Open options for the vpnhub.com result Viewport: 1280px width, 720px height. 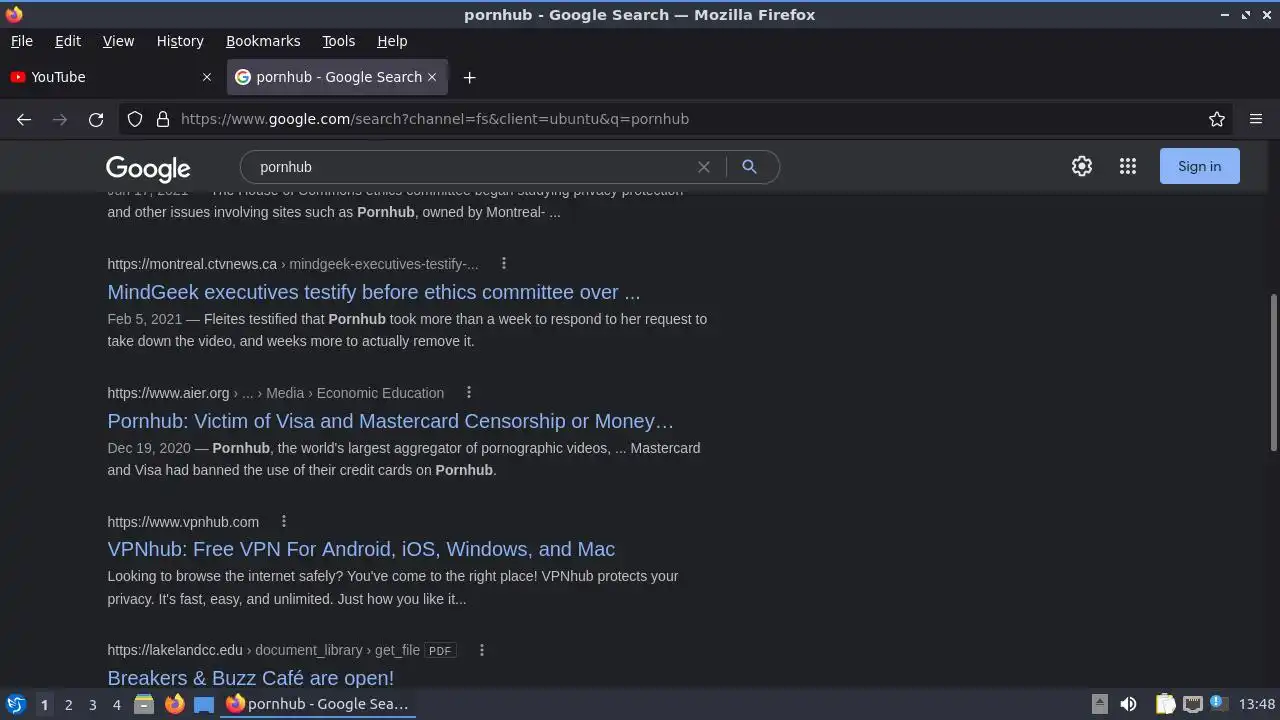pyautogui.click(x=284, y=522)
